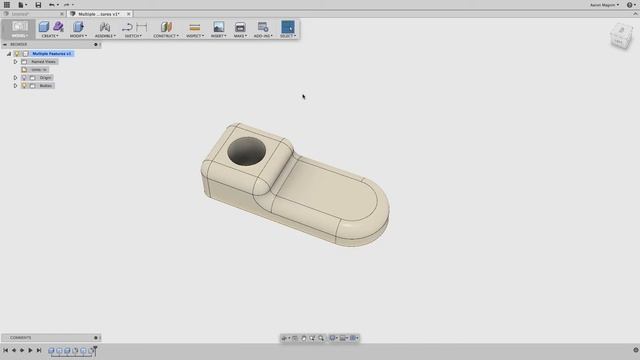The image size is (640, 360).
Task: Toggle the Origin visibility lightbulb
Action: pyautogui.click(x=24, y=78)
